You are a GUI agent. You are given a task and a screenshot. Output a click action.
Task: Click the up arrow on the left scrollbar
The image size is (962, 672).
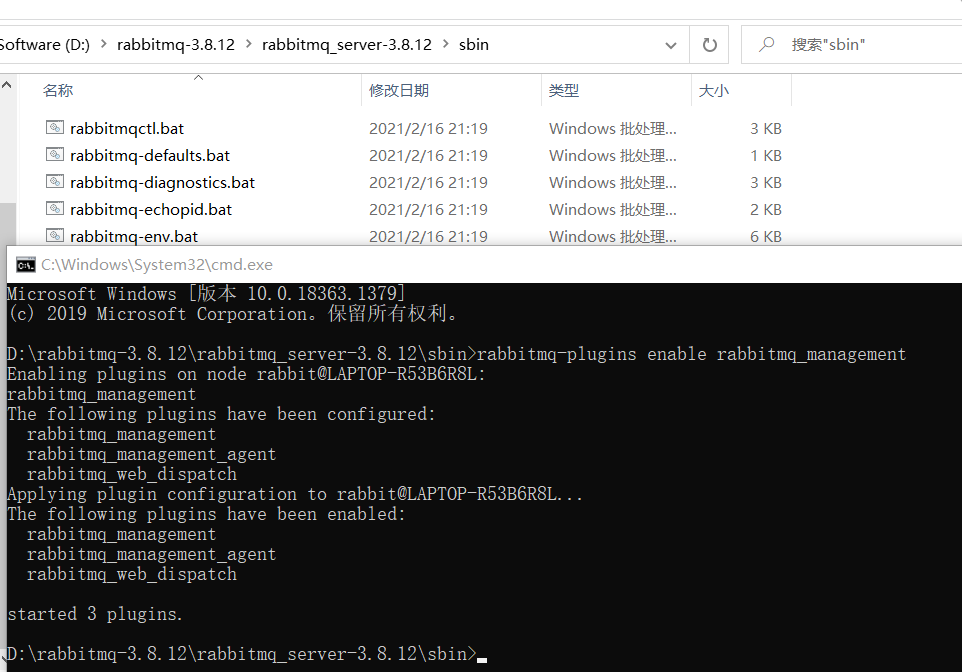click(x=7, y=84)
